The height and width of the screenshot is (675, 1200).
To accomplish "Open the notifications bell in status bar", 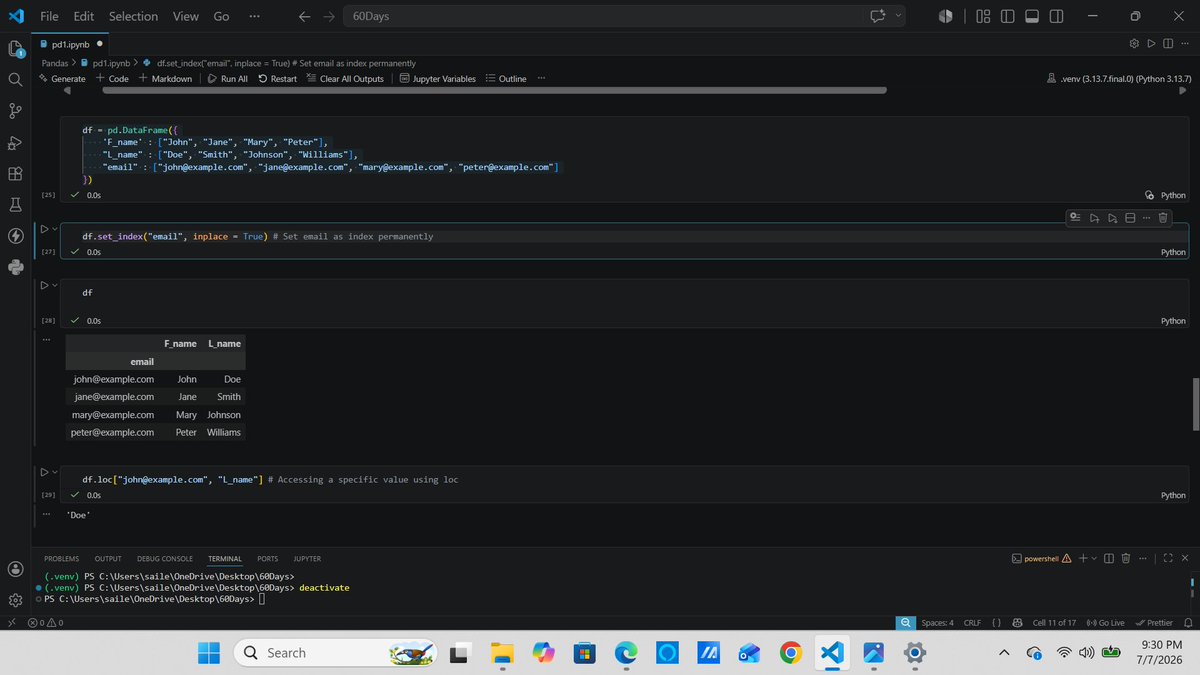I will pos(1189,622).
